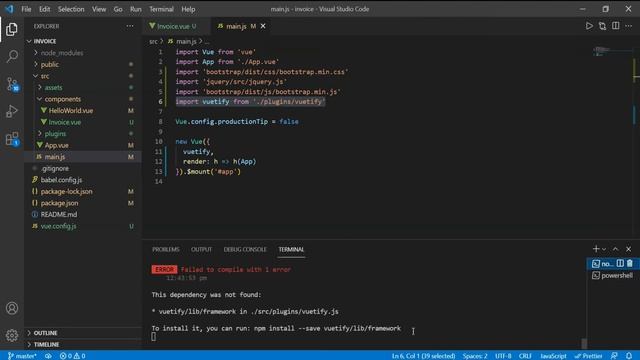The width and height of the screenshot is (640, 360).
Task: Open the Selection menu
Action: click(71, 9)
